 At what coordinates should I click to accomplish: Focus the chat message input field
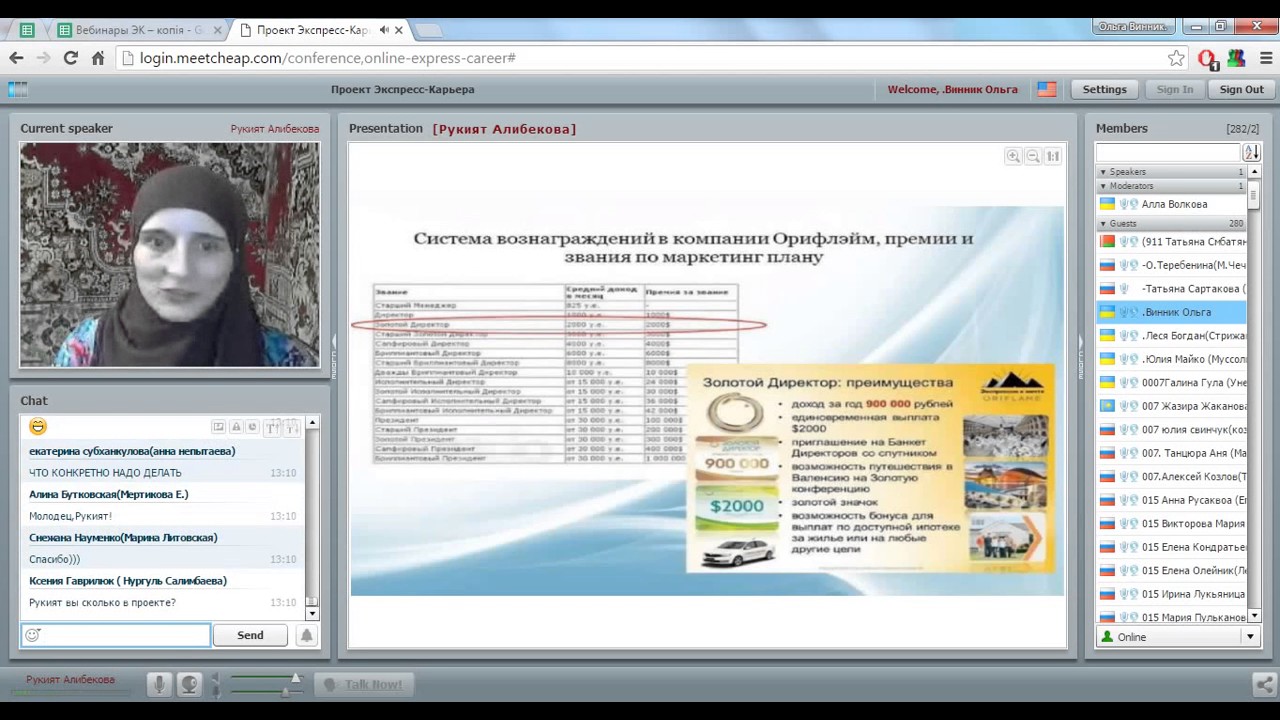[115, 635]
